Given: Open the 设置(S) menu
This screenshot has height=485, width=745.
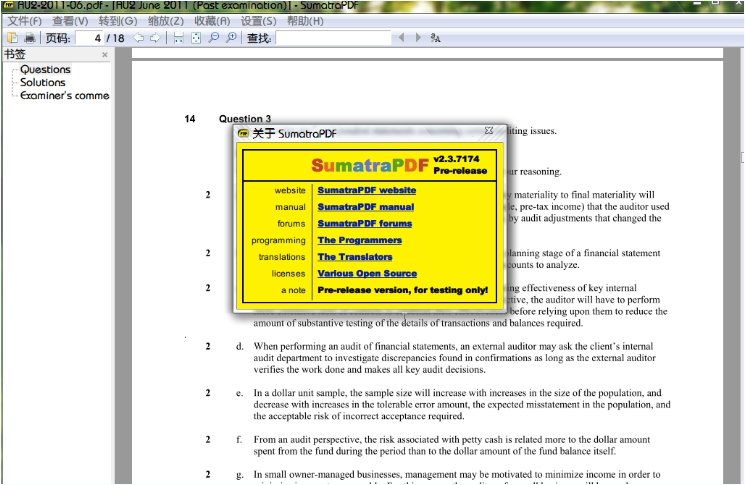Looking at the screenshot, I should [259, 21].
